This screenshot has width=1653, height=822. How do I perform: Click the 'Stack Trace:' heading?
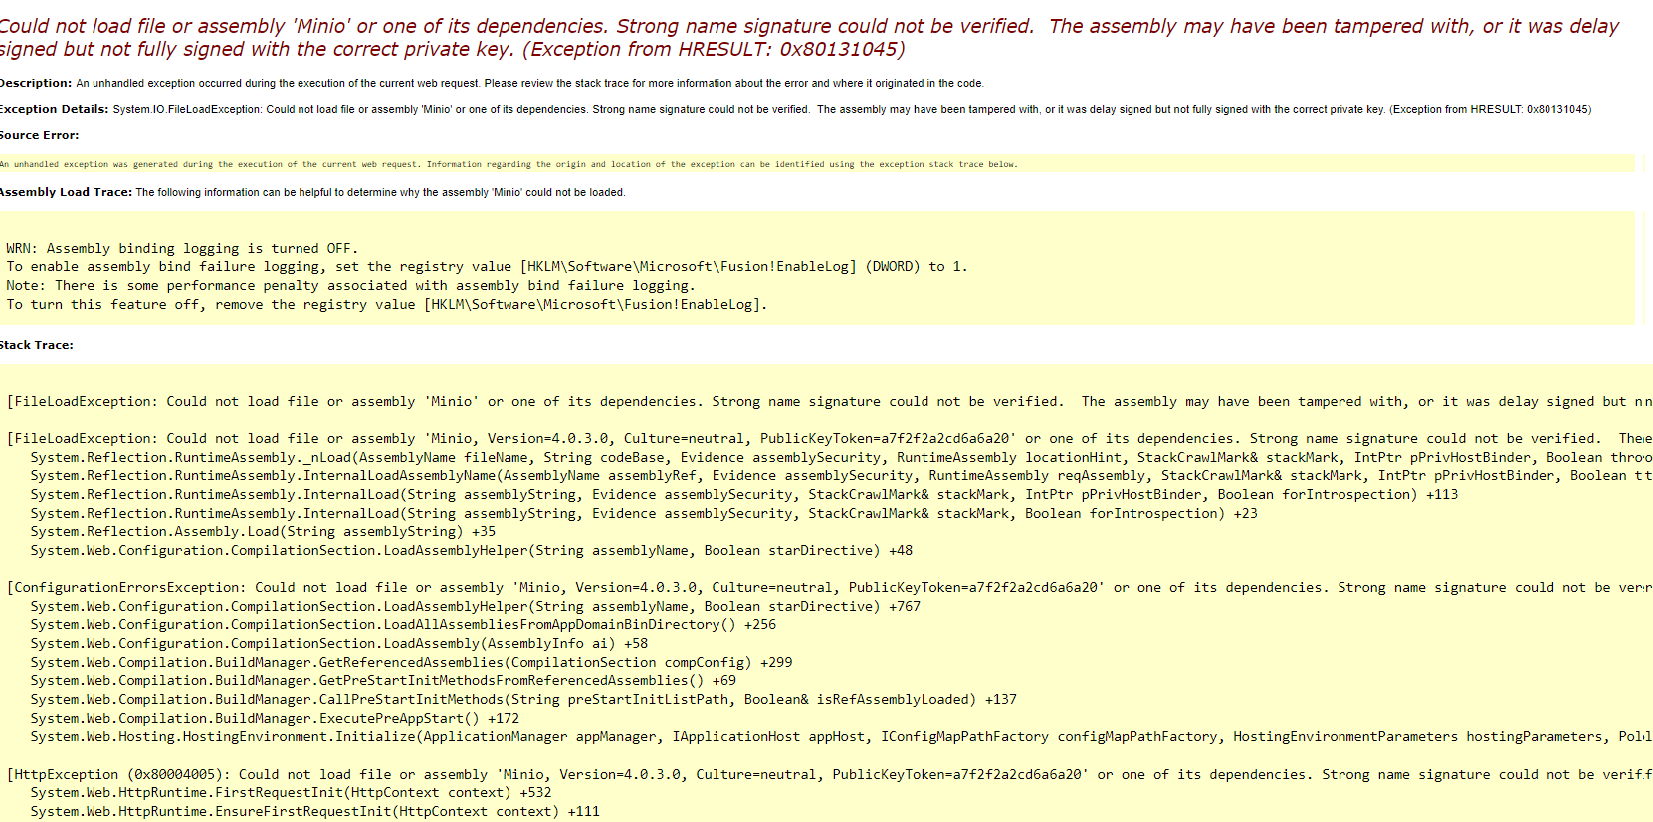tap(37, 345)
